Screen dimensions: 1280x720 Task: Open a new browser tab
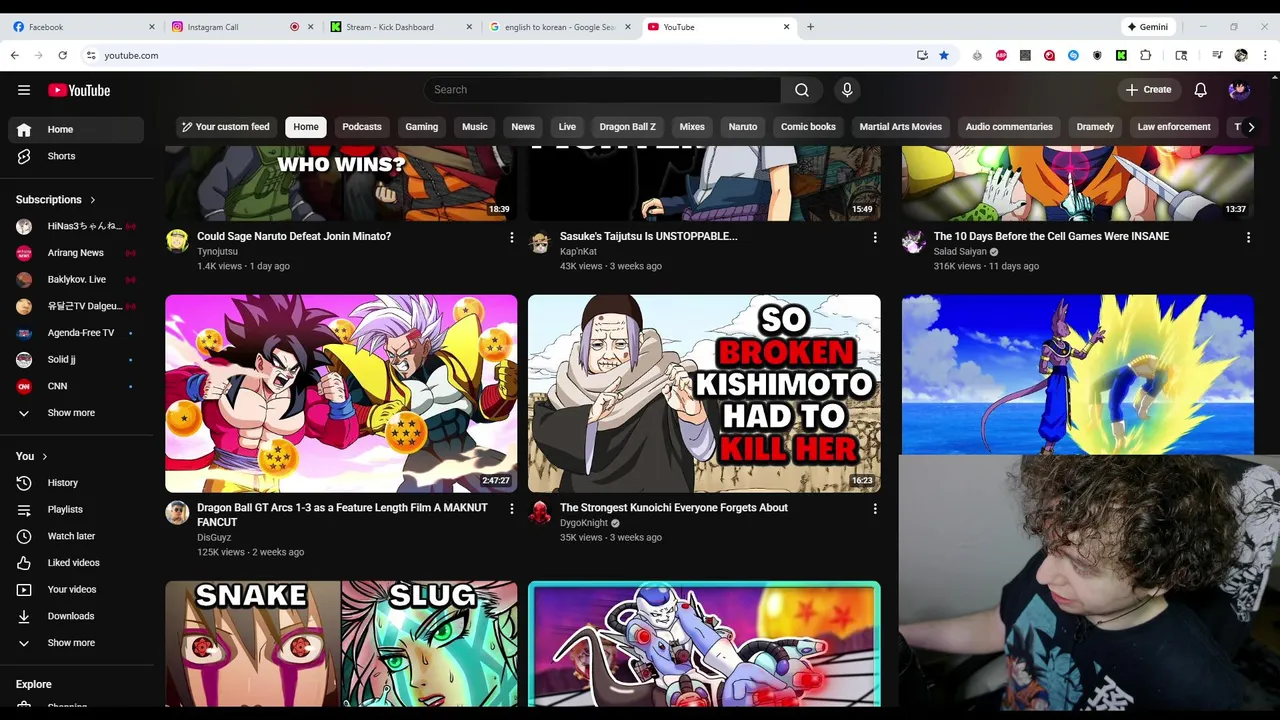click(x=810, y=27)
